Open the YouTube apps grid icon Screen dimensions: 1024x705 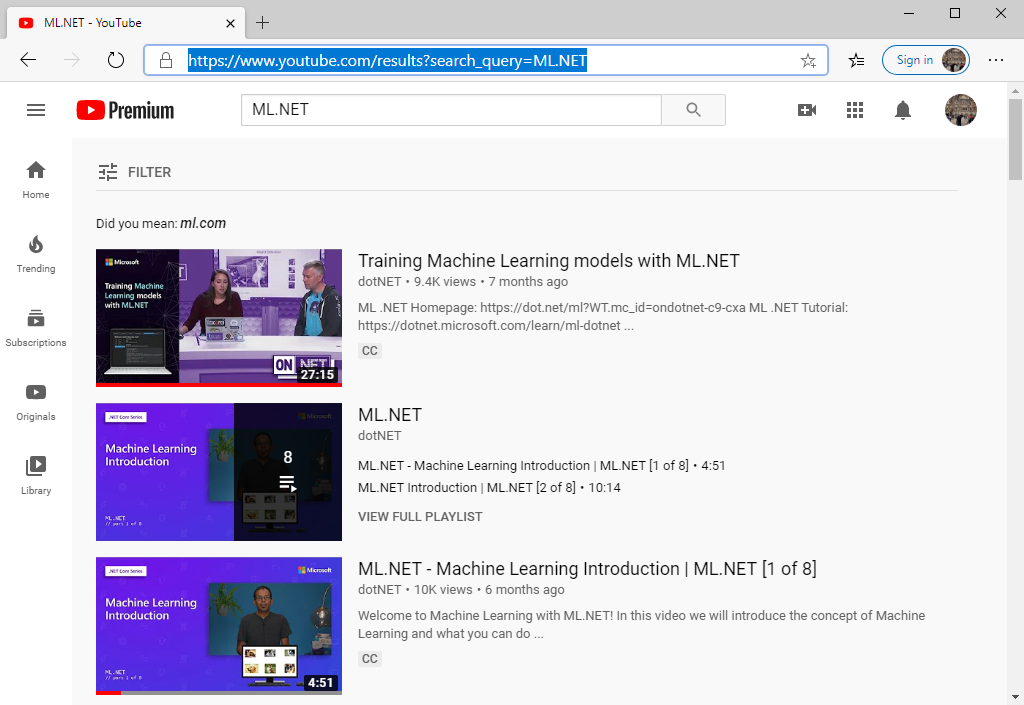855,110
